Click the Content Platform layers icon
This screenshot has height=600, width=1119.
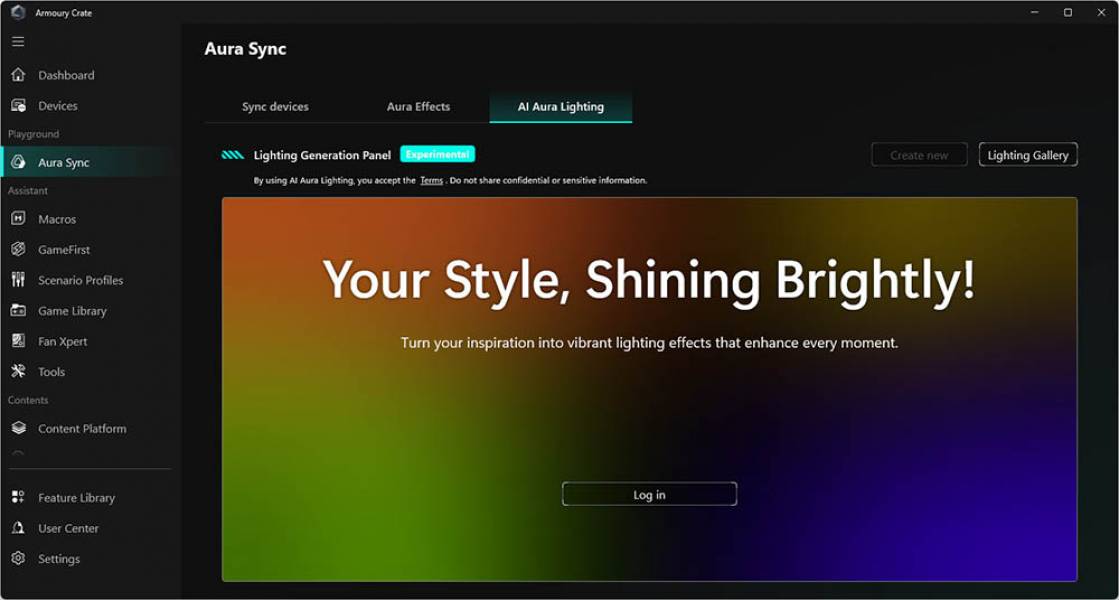pyautogui.click(x=19, y=428)
